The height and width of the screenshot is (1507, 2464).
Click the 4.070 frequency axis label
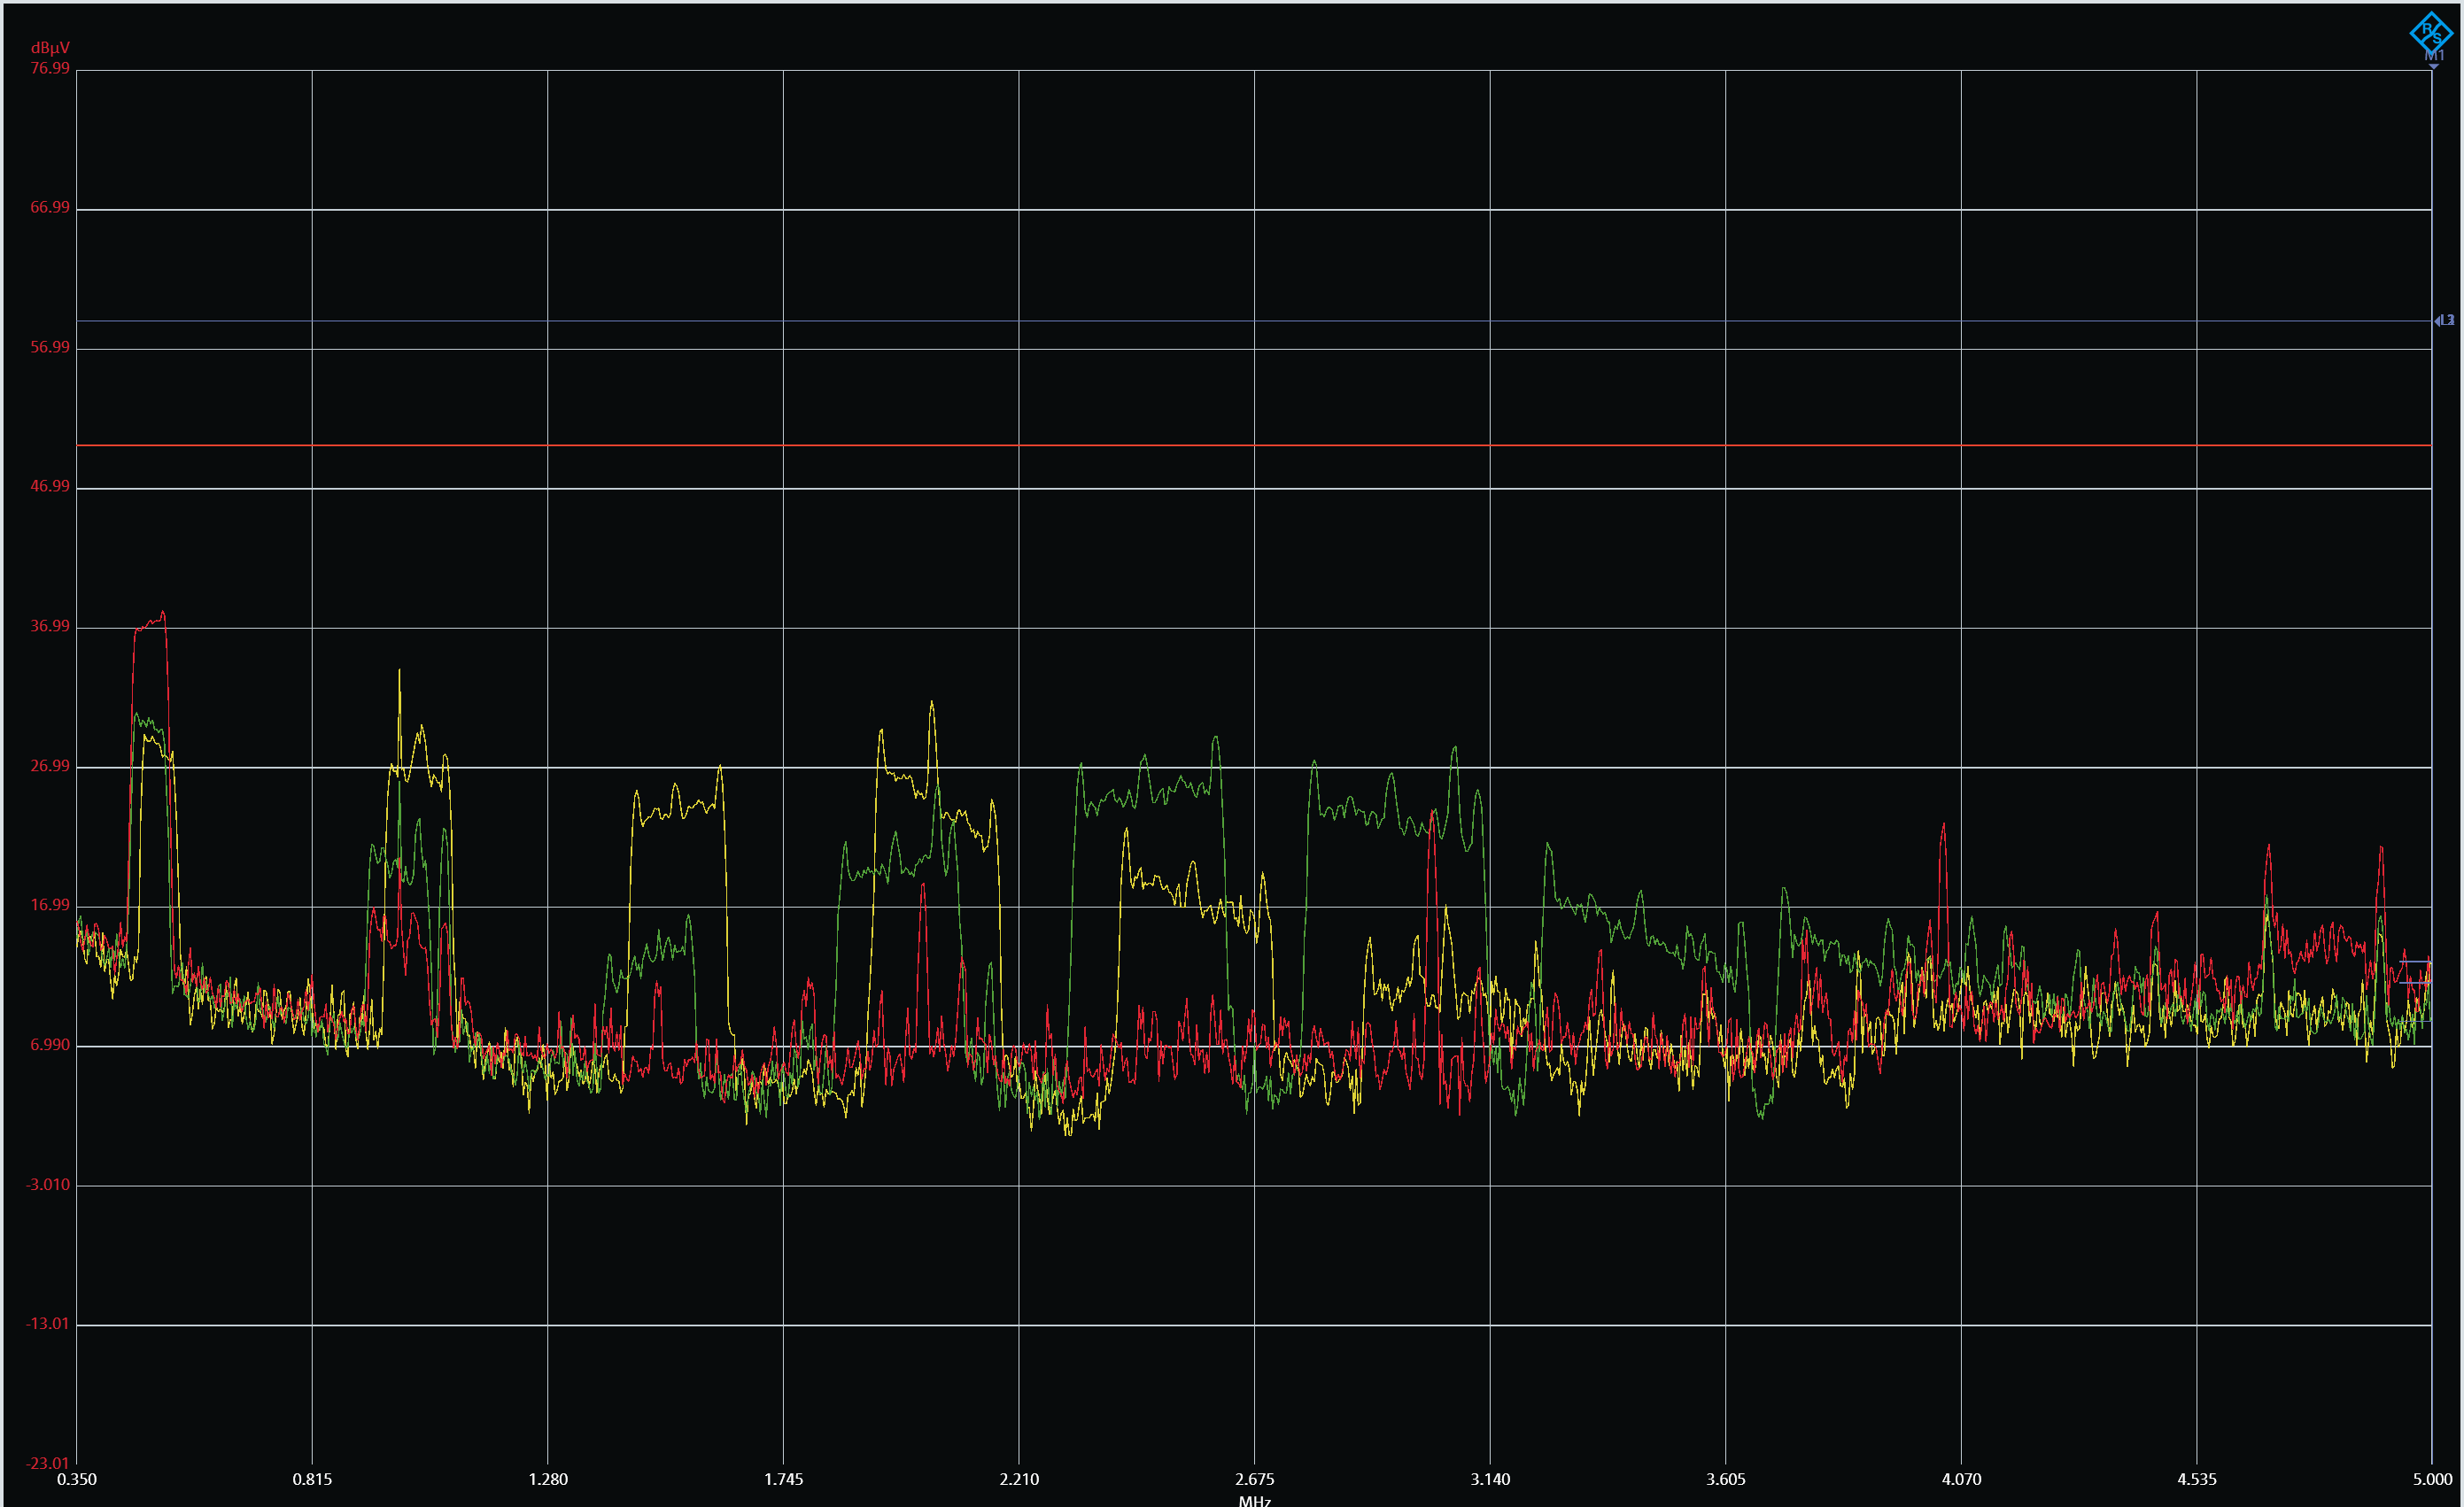tap(1961, 1479)
